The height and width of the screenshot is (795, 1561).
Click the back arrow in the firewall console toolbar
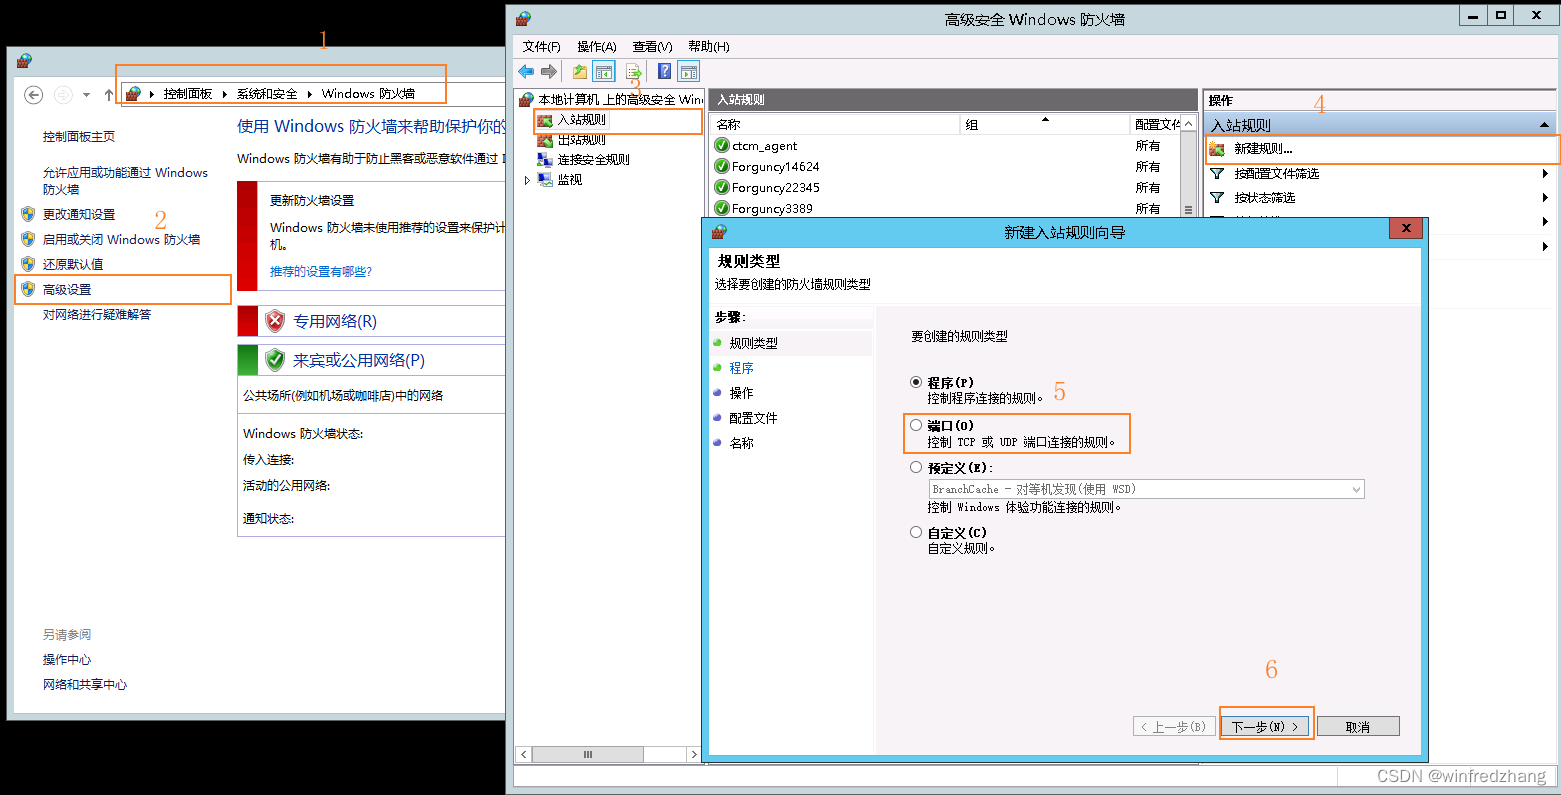pos(526,71)
